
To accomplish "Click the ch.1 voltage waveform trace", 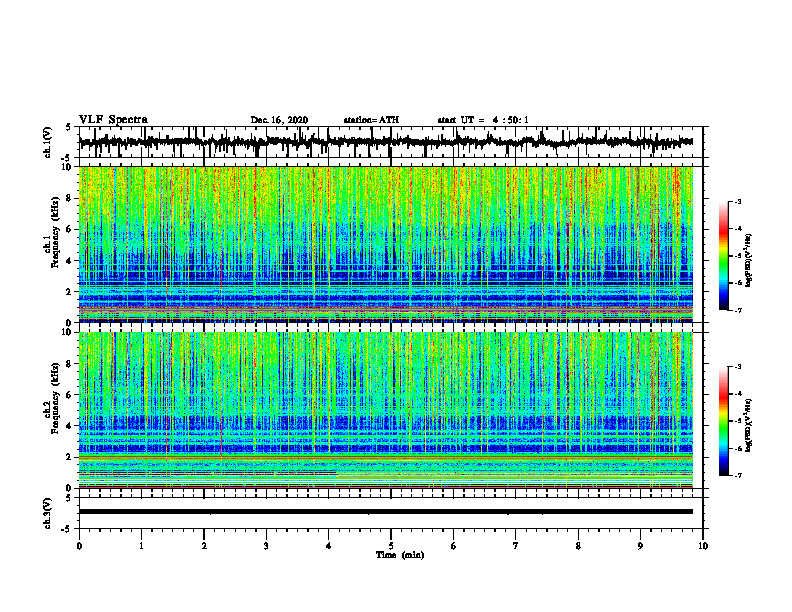I will coord(385,142).
